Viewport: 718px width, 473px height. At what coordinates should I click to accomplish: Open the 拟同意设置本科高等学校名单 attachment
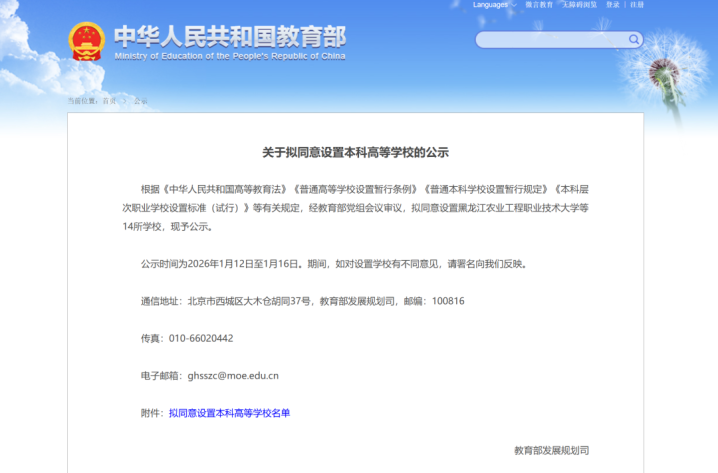click(x=229, y=413)
